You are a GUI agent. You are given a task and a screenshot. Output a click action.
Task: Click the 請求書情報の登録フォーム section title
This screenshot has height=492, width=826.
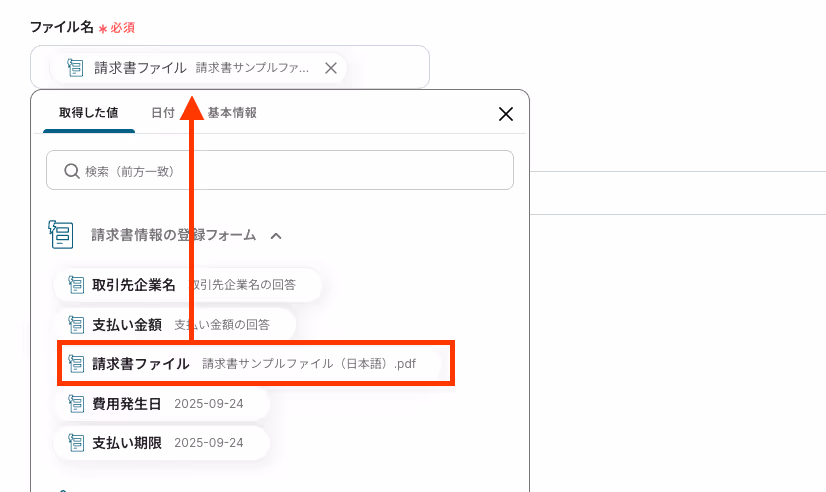[173, 235]
